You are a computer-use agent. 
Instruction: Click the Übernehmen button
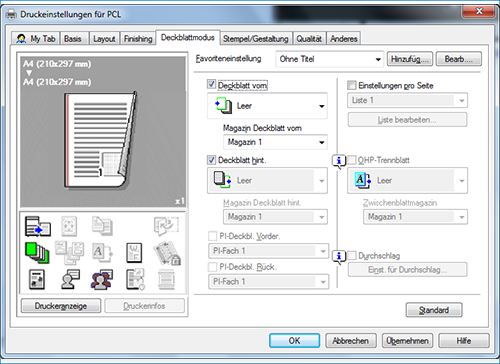[407, 341]
